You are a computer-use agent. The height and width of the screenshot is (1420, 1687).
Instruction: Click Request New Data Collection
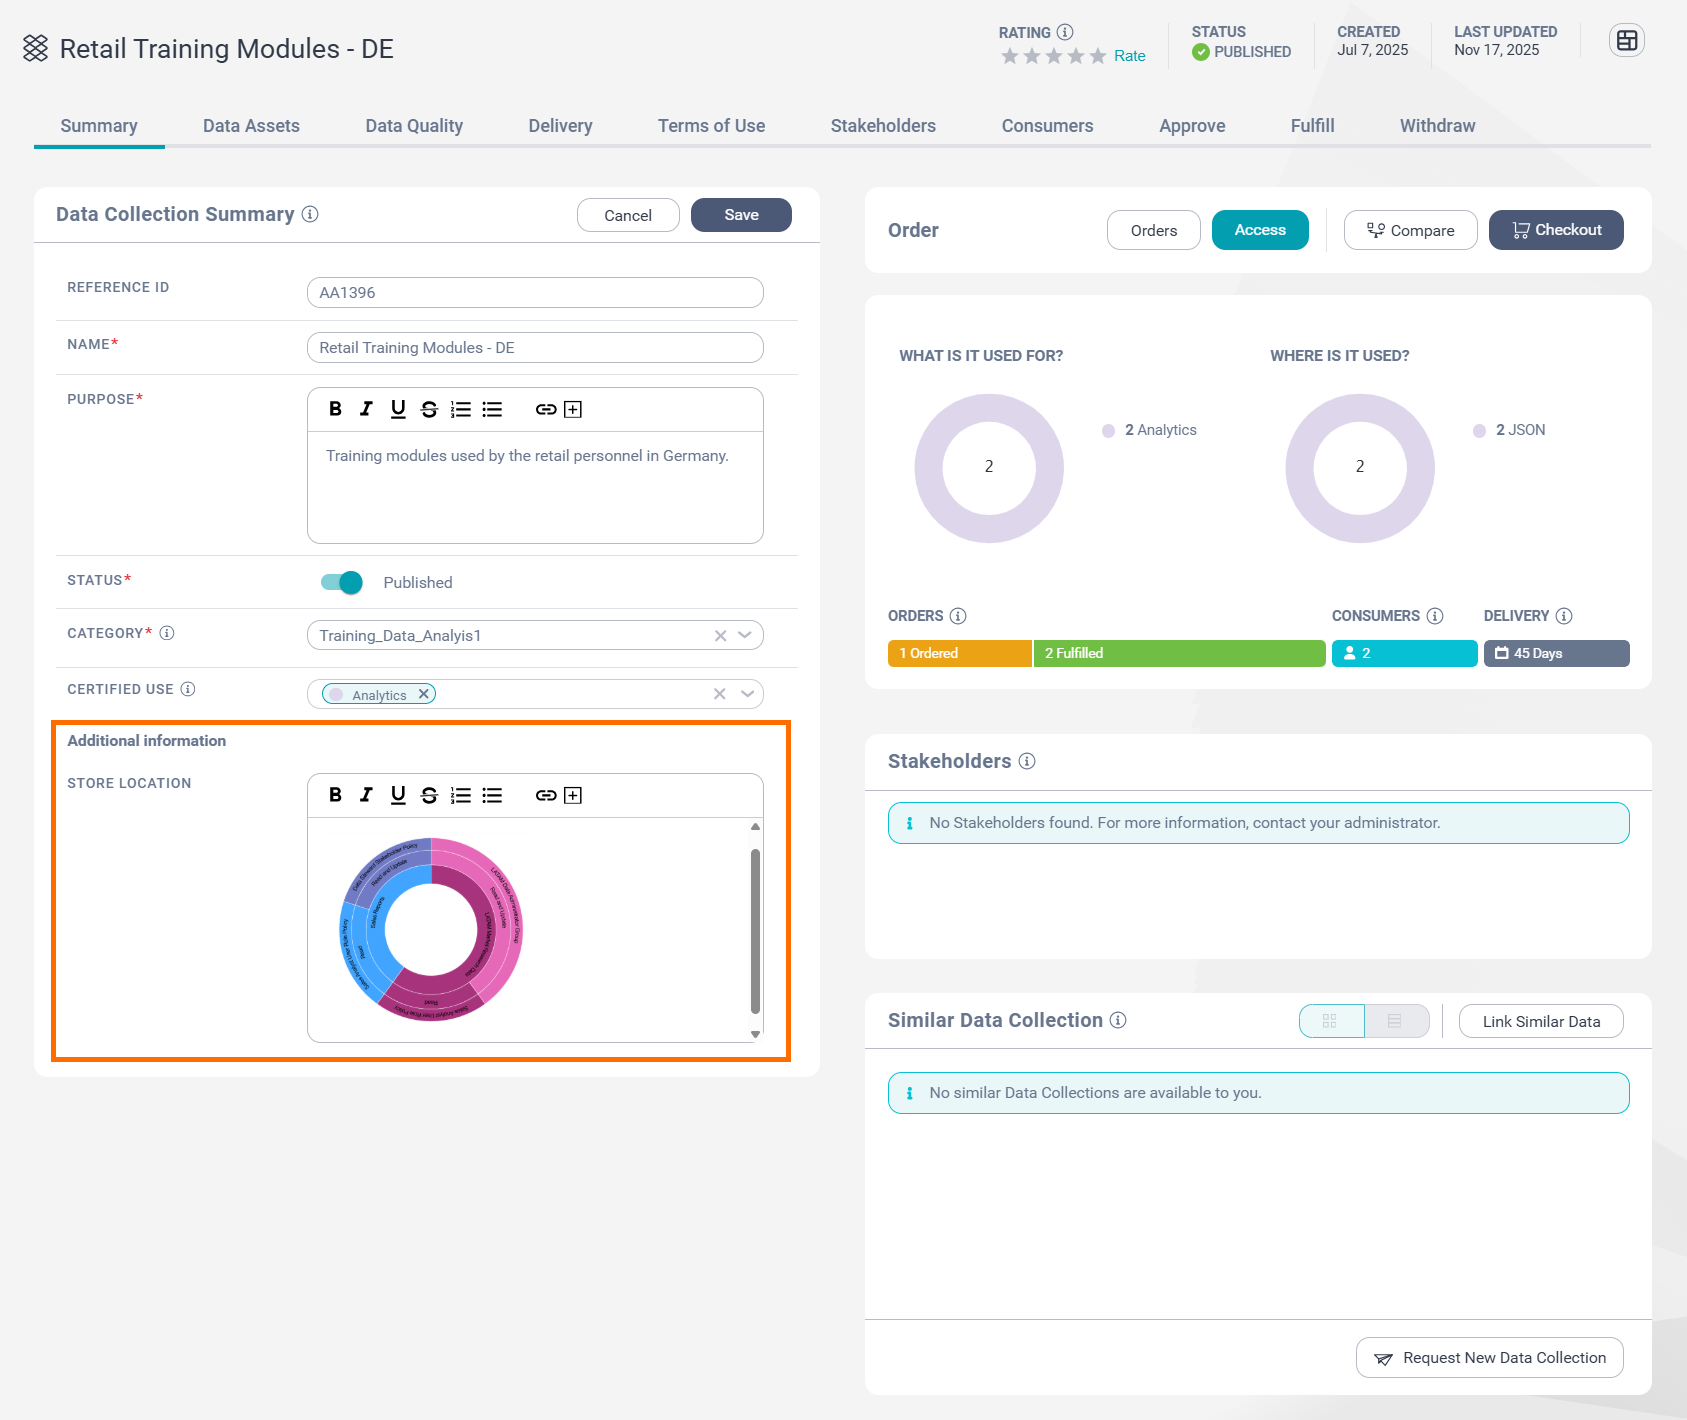click(1490, 1358)
